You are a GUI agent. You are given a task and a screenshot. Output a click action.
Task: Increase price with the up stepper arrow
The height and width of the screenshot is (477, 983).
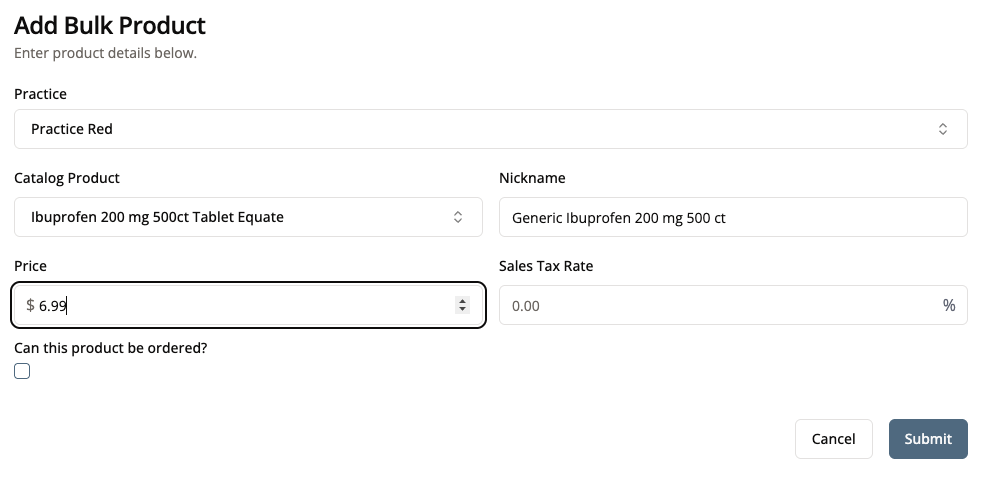click(x=462, y=300)
